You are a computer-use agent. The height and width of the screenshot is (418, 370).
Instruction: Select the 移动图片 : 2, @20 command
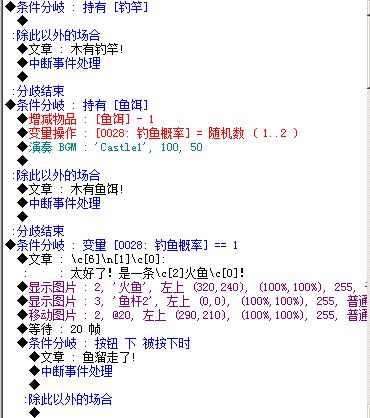(x=193, y=315)
